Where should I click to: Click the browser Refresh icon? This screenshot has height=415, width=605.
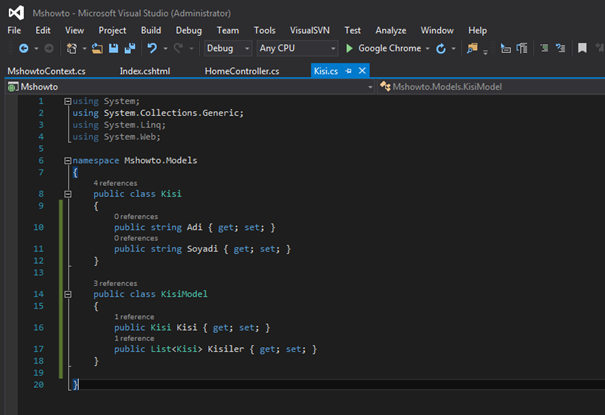coord(441,49)
